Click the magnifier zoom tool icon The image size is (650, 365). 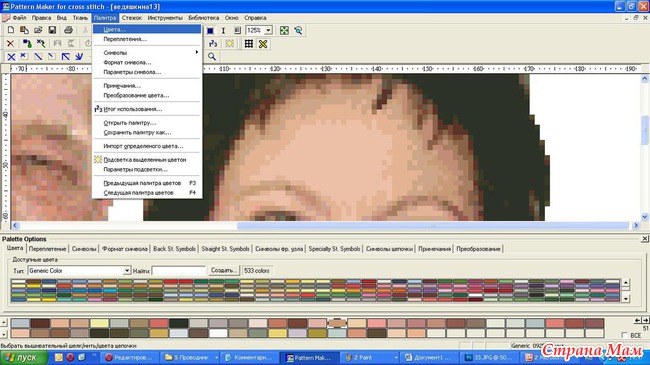[212, 56]
